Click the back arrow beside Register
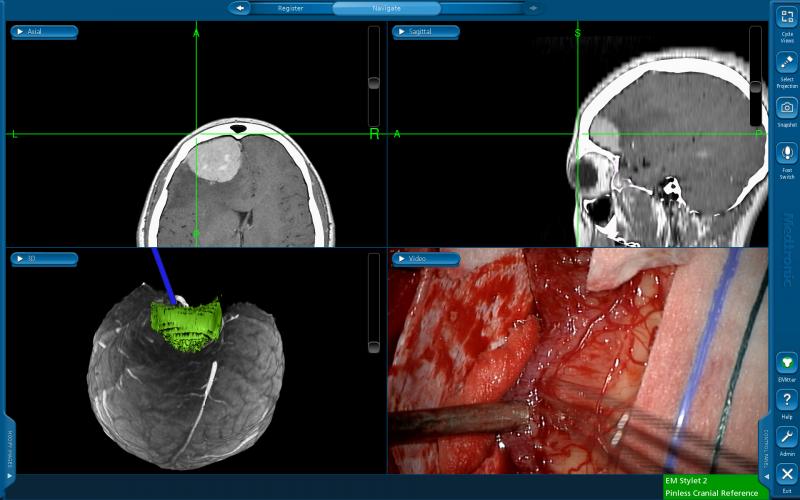Viewport: 800px width, 500px height. (x=240, y=8)
